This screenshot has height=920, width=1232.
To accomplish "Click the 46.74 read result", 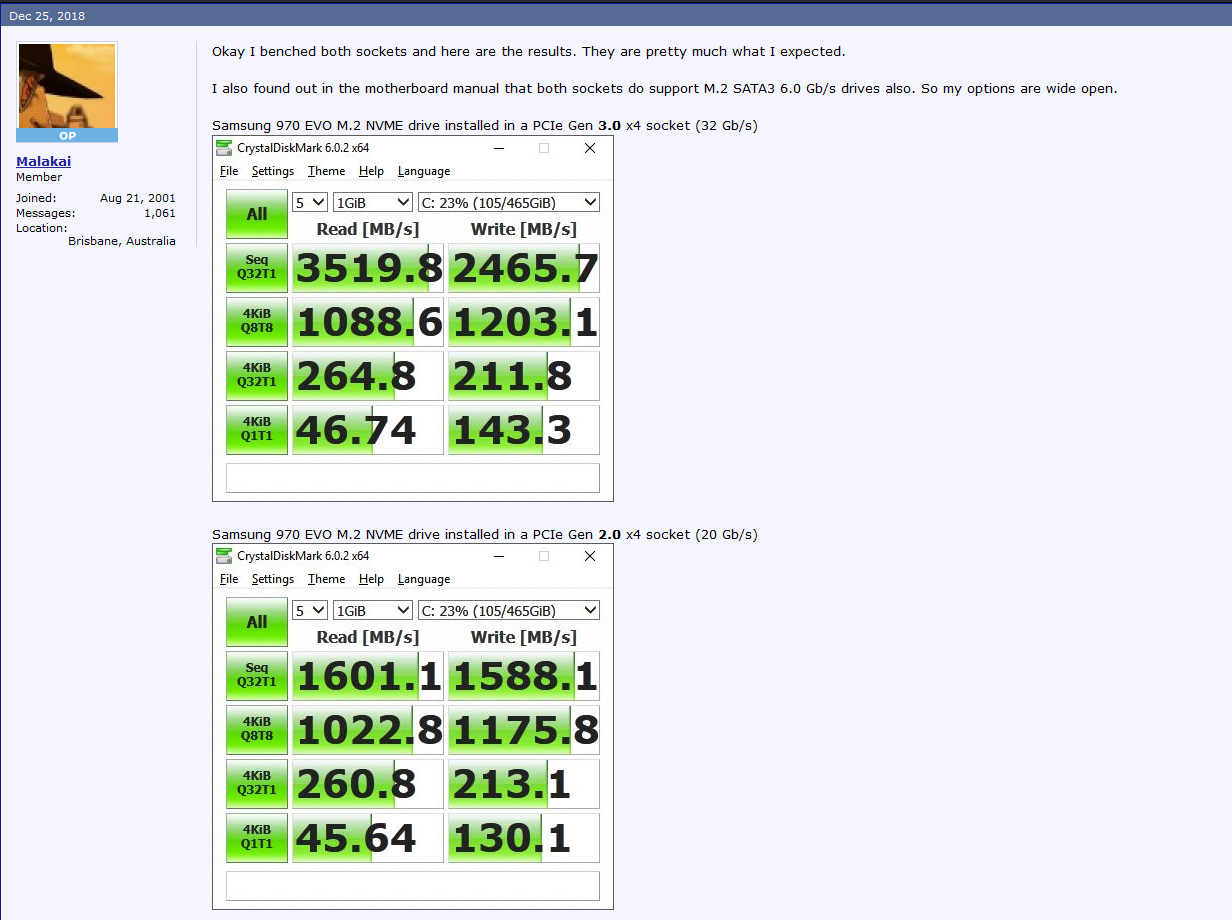I will click(368, 430).
